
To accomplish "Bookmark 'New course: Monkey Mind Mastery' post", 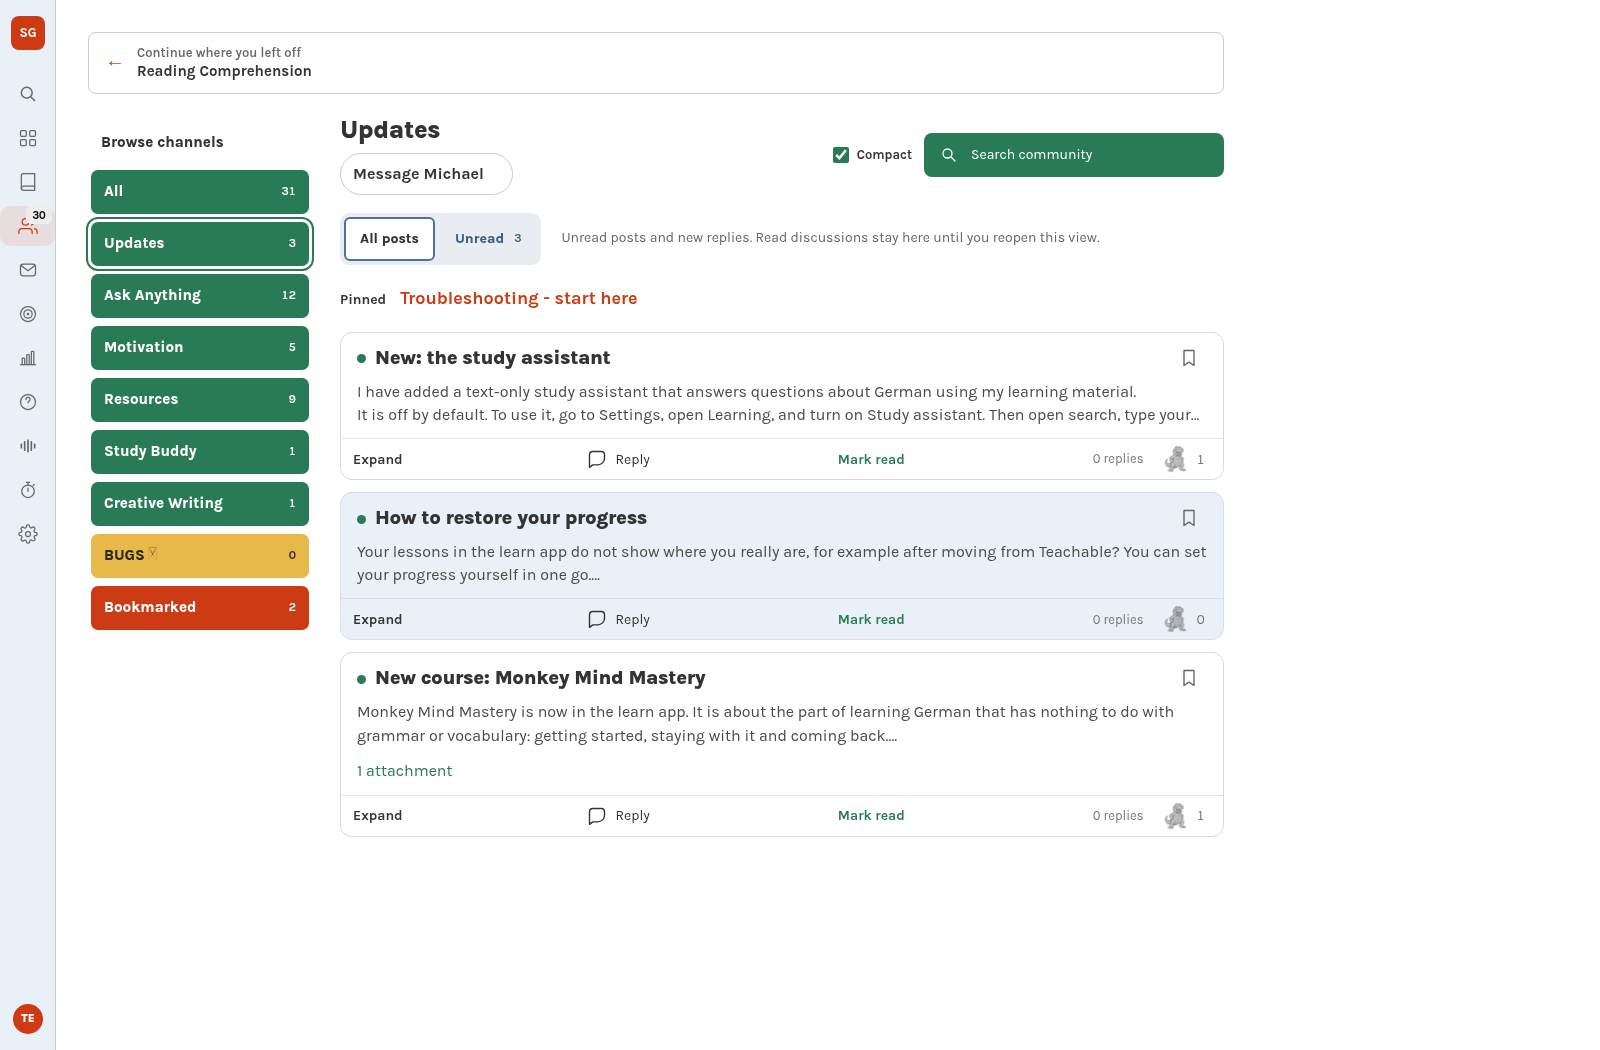I will pyautogui.click(x=1189, y=678).
